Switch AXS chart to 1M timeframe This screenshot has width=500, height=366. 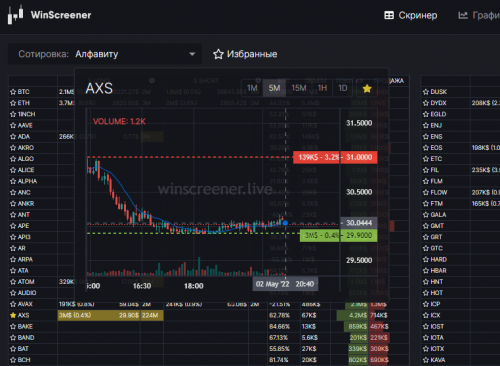(x=252, y=88)
